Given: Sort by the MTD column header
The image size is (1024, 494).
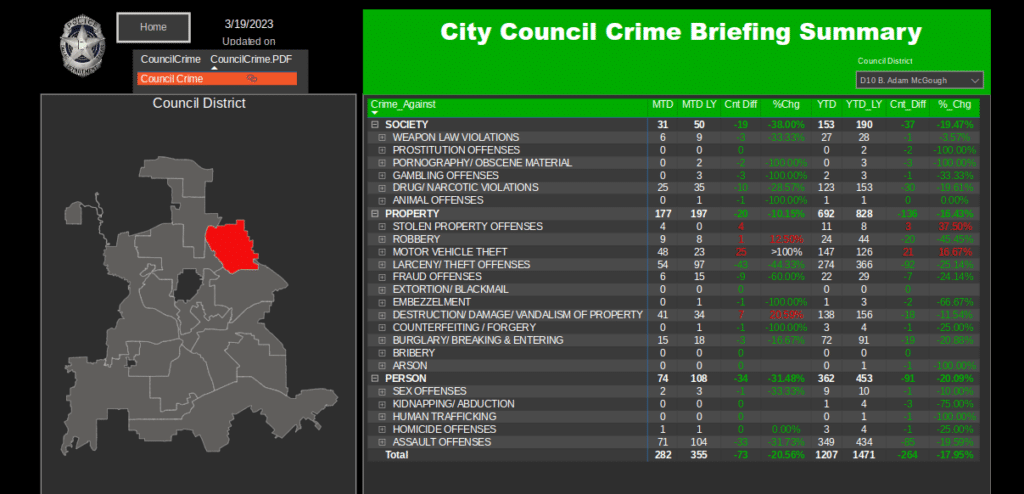Looking at the screenshot, I should point(661,104).
